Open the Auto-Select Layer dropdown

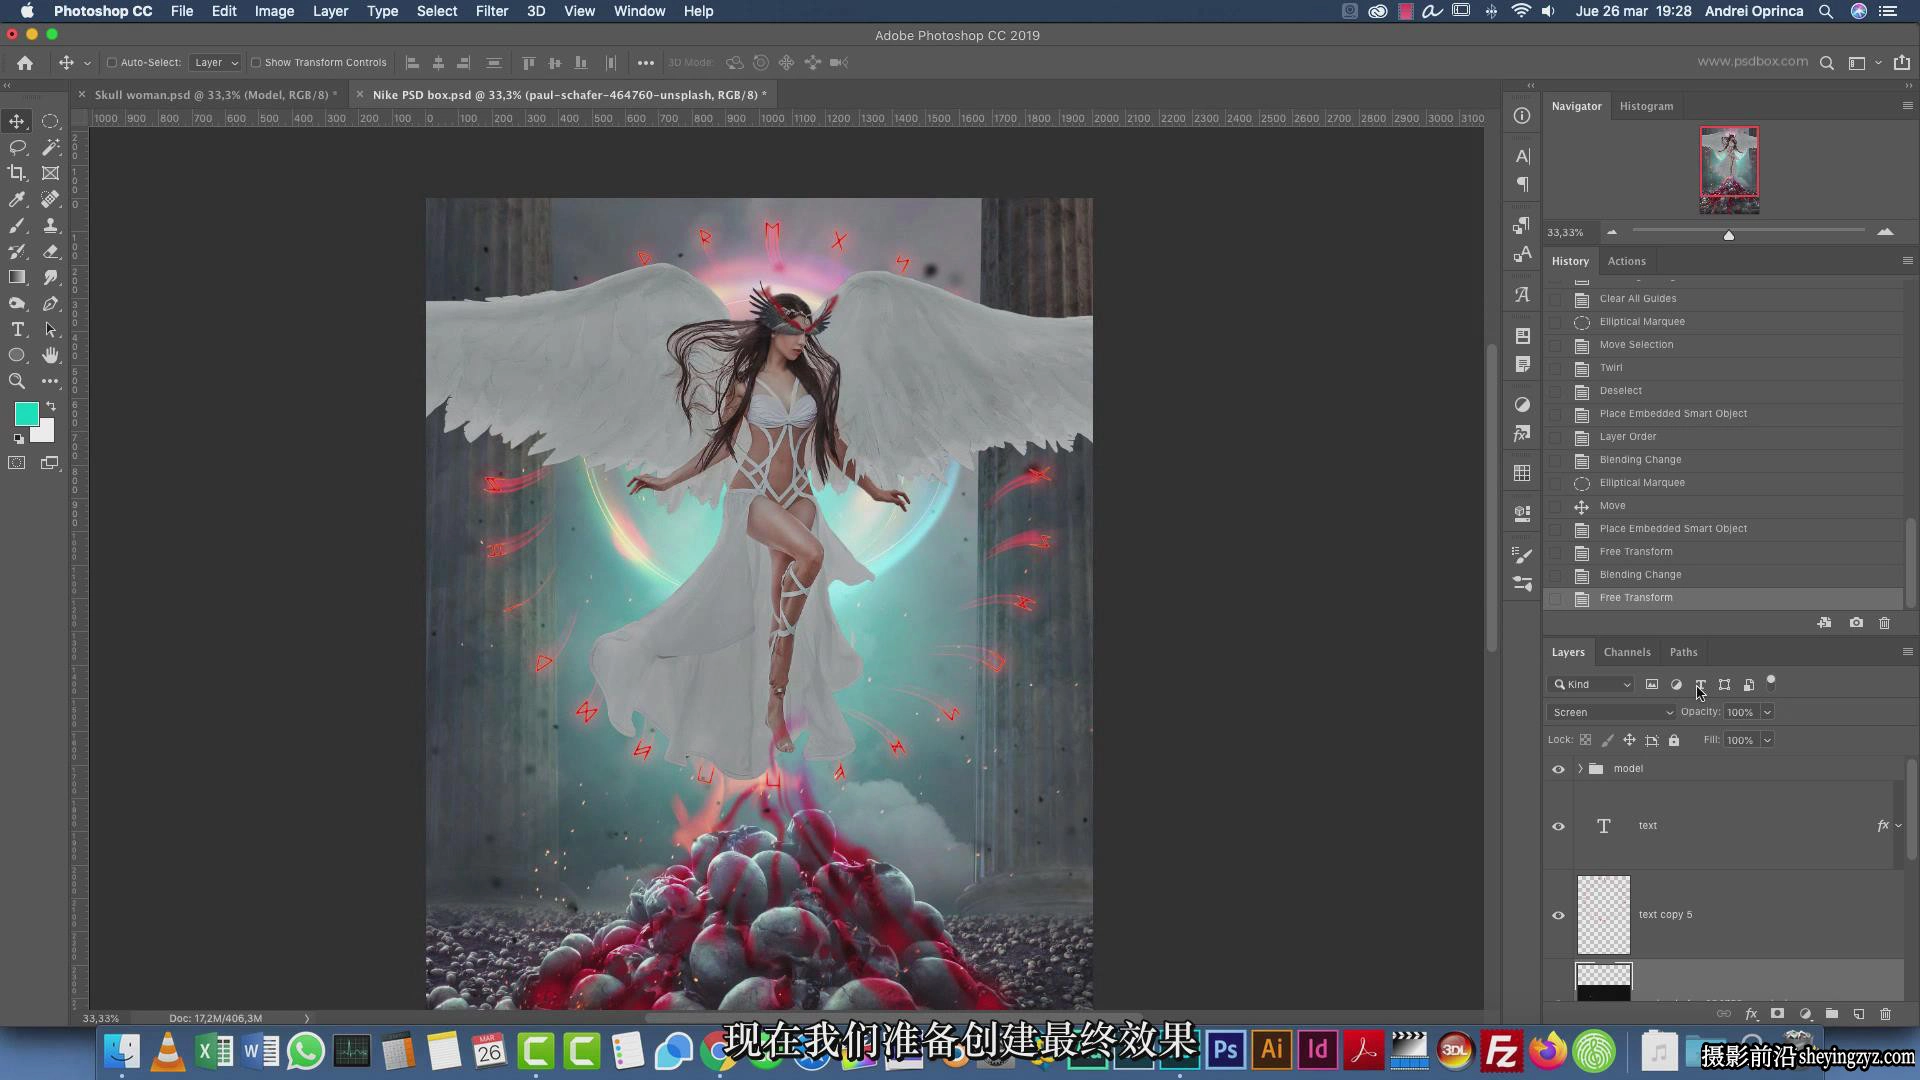215,62
